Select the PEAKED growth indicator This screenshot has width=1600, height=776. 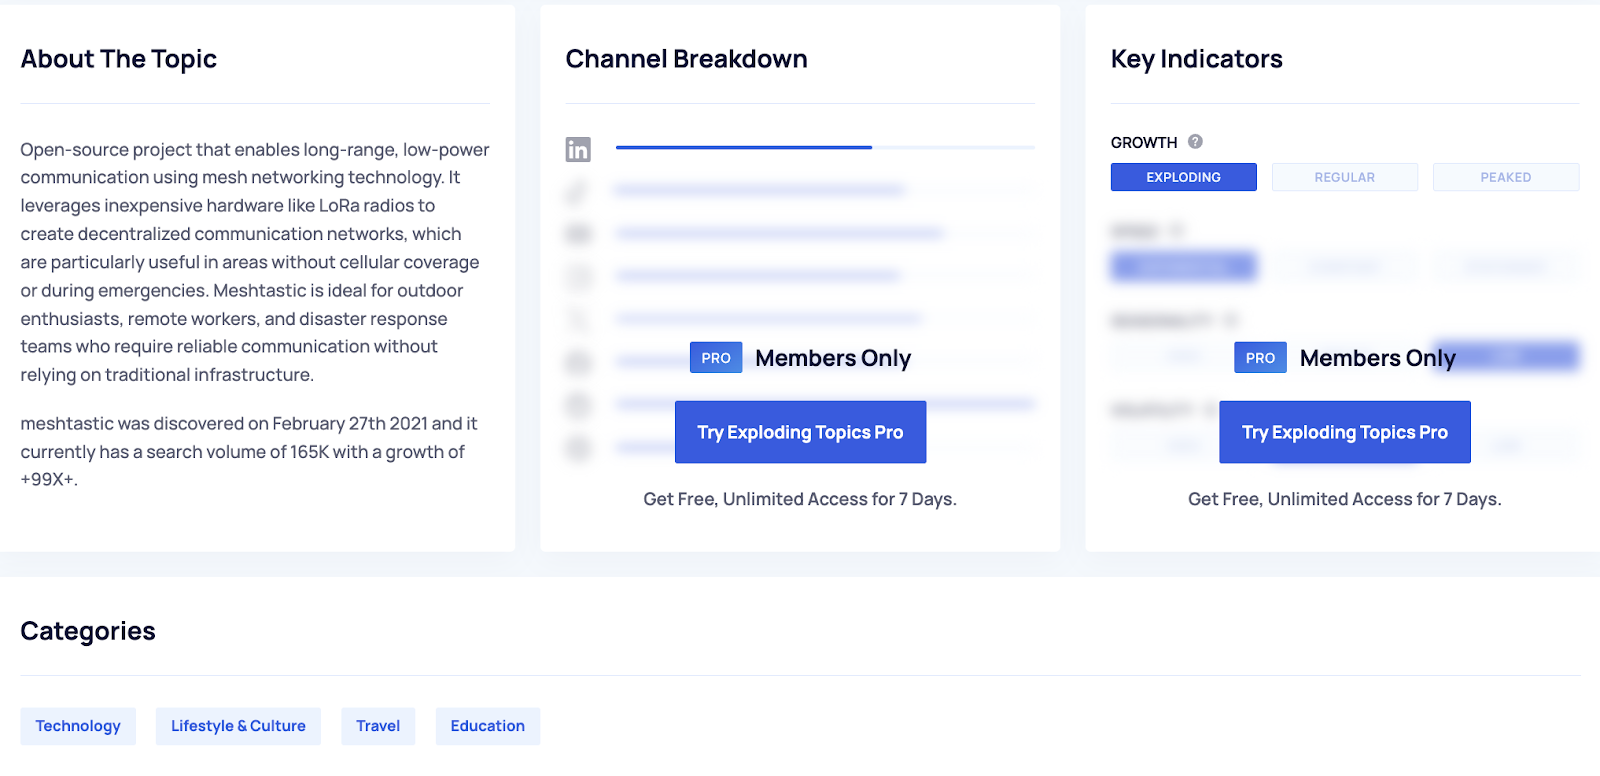[x=1505, y=177]
